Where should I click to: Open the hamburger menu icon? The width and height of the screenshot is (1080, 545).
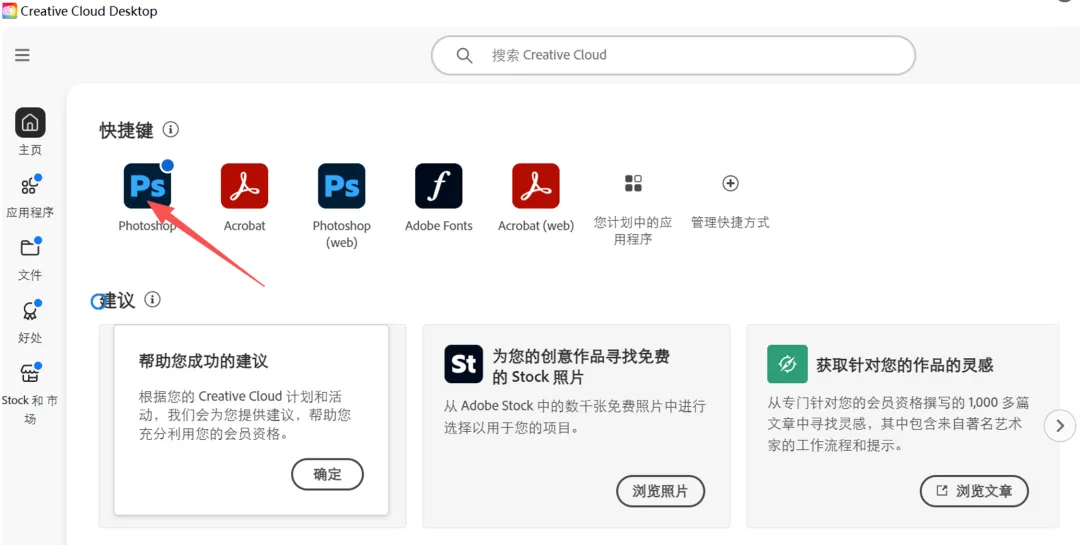click(22, 55)
